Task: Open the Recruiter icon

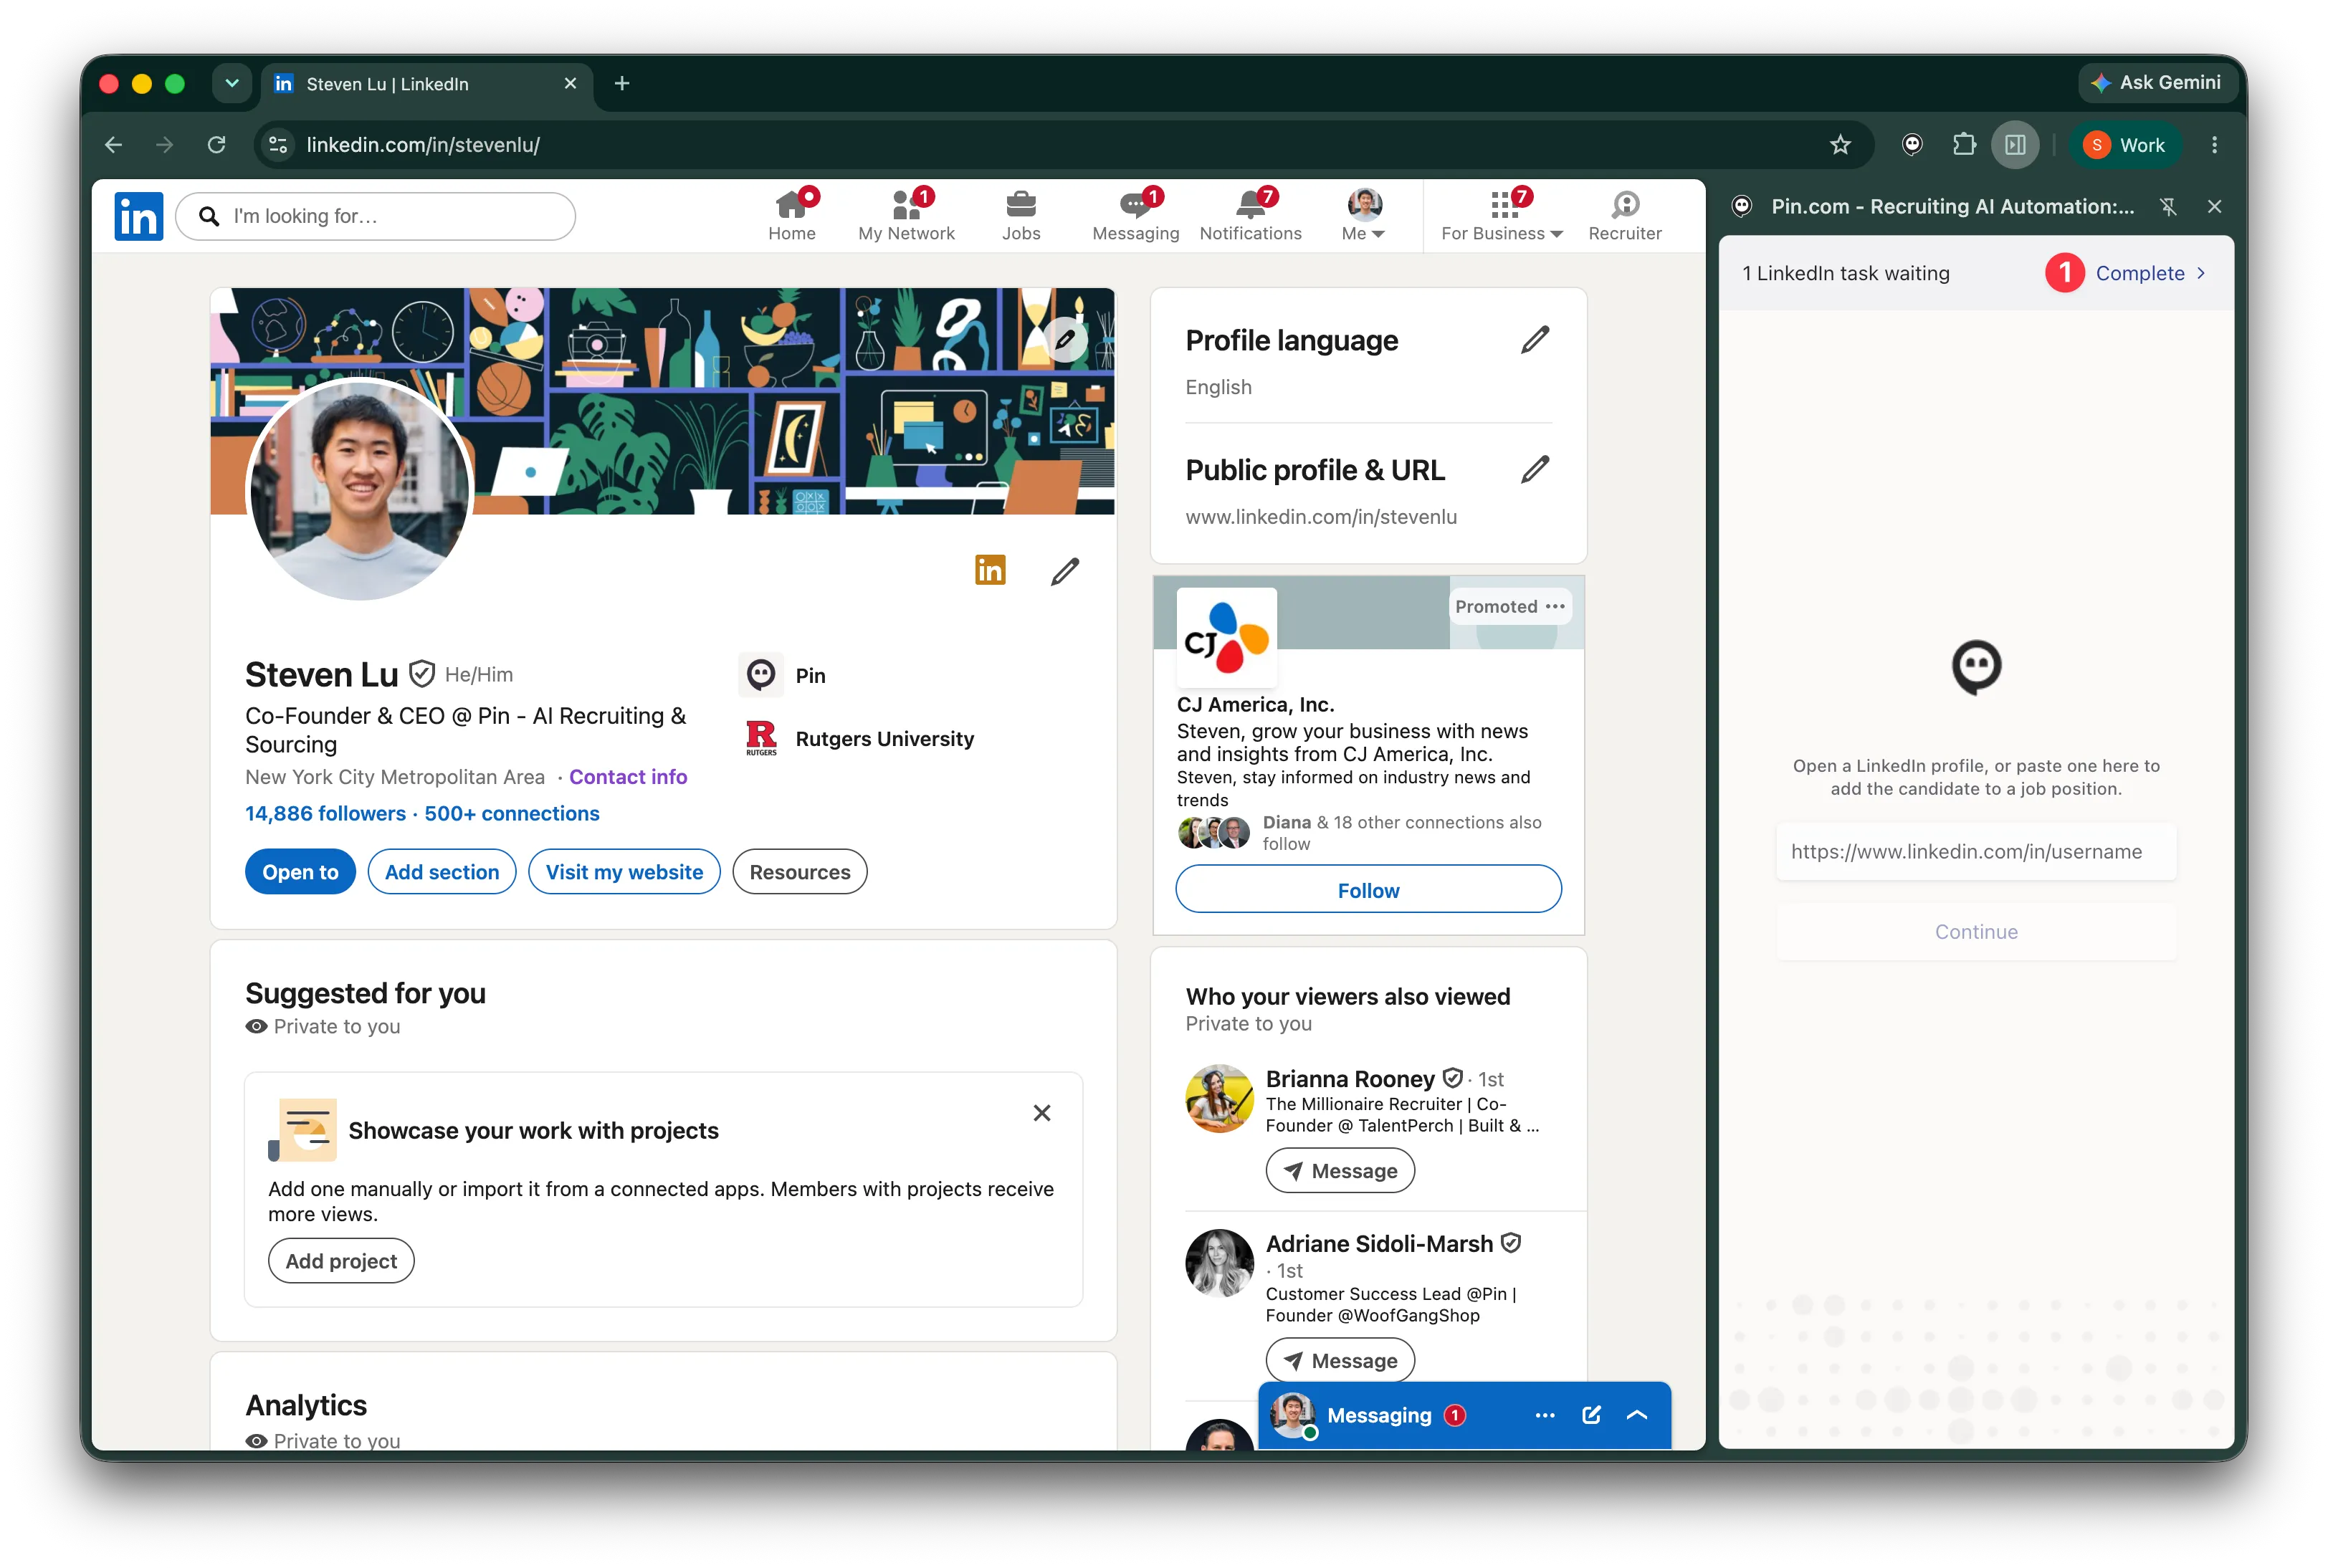Action: click(1625, 216)
